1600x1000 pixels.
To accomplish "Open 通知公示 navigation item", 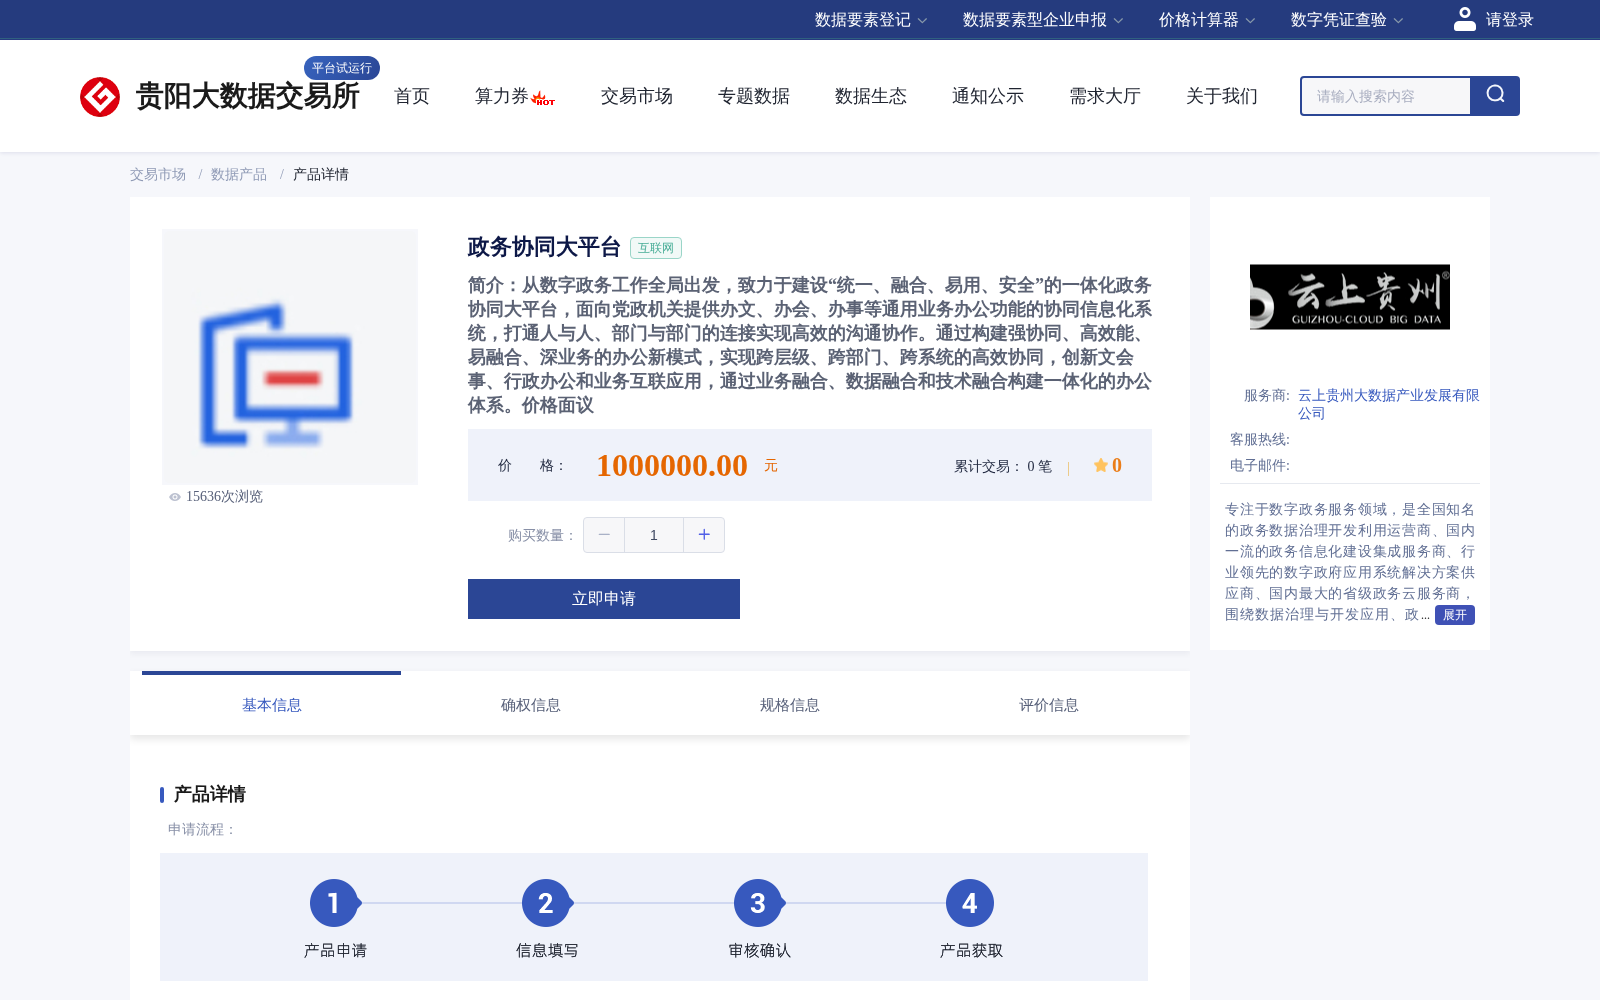I will pos(988,96).
